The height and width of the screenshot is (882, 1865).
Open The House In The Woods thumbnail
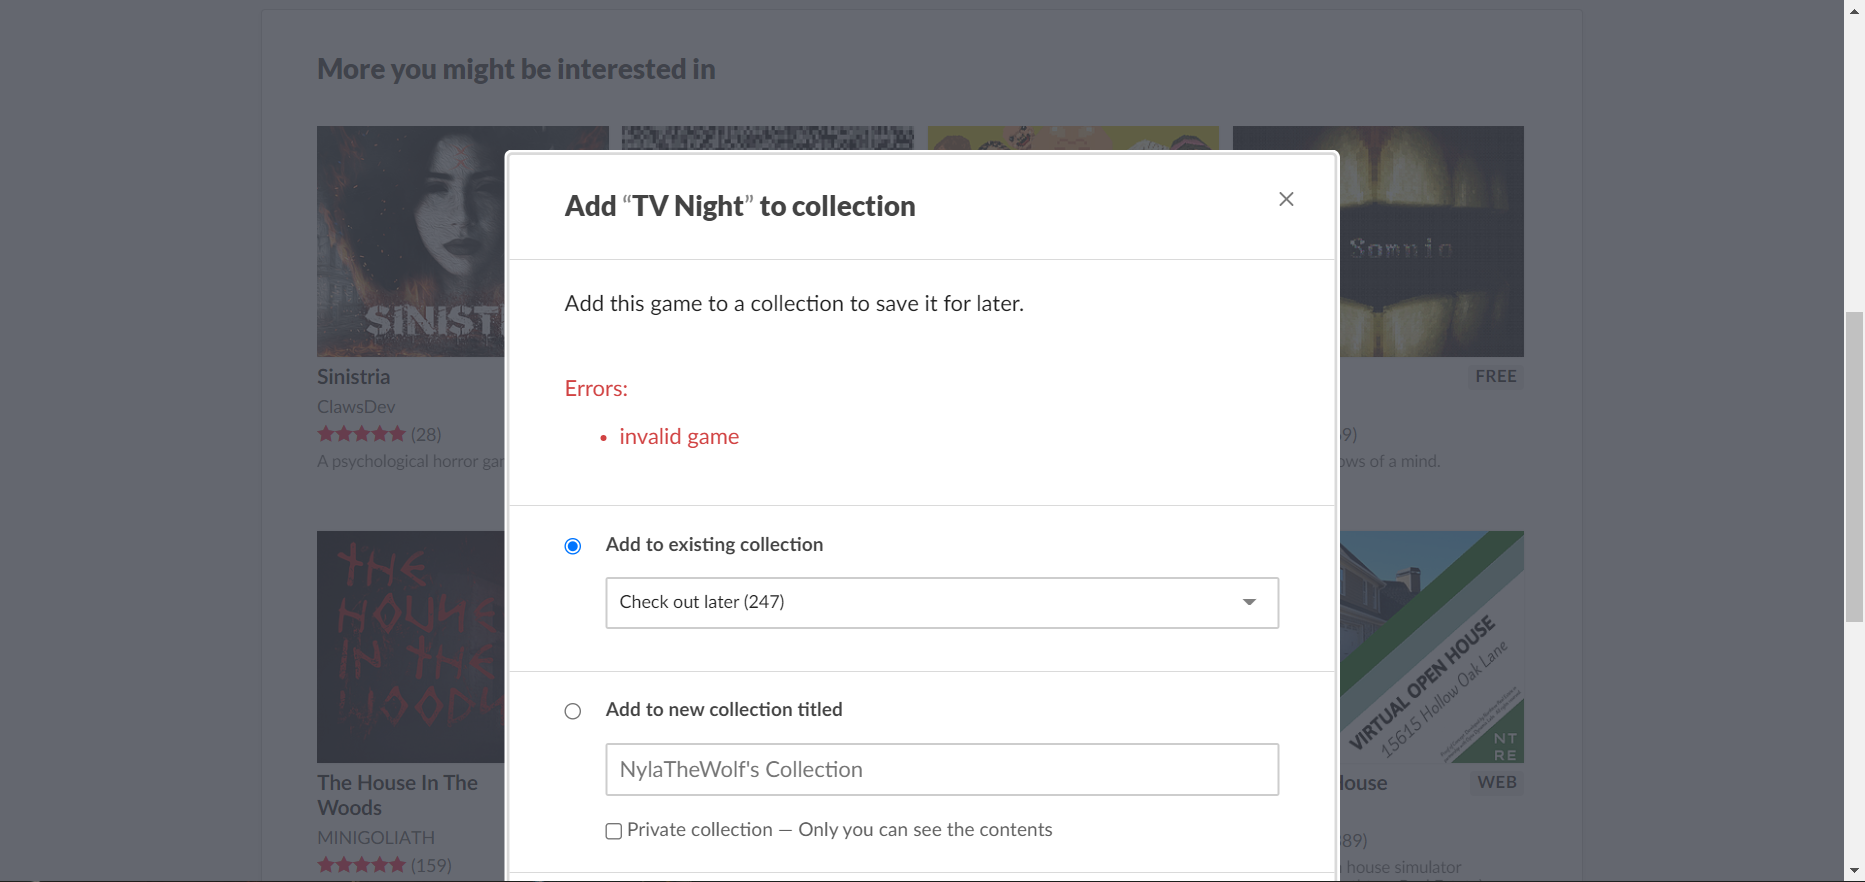click(411, 647)
